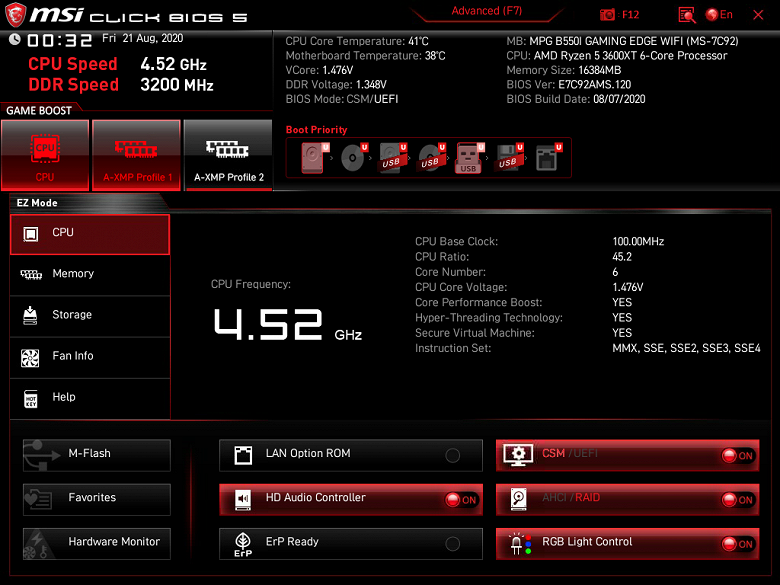Click the Boot Priority heading

(316, 130)
